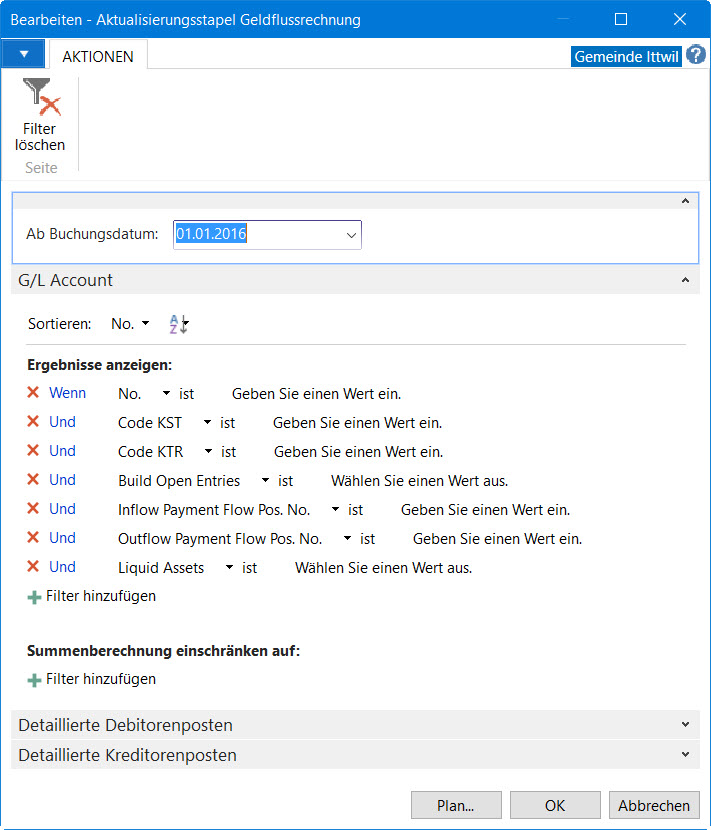
Task: Switch to the AKTIONEN tab
Action: point(98,56)
